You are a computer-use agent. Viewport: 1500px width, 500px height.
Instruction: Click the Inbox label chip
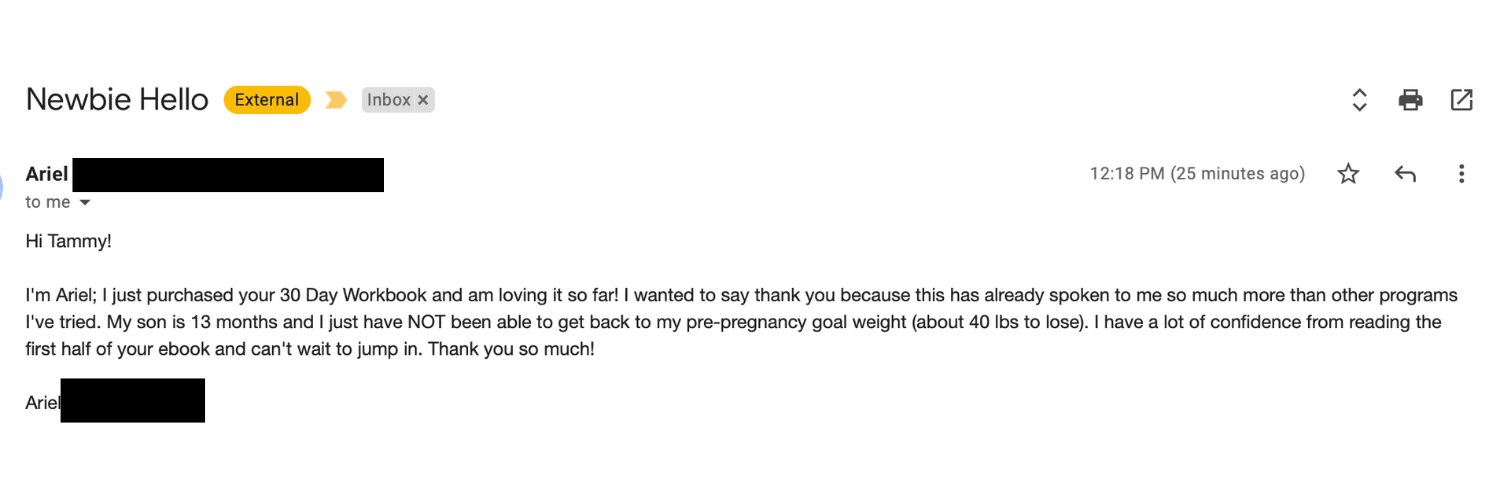pos(388,100)
